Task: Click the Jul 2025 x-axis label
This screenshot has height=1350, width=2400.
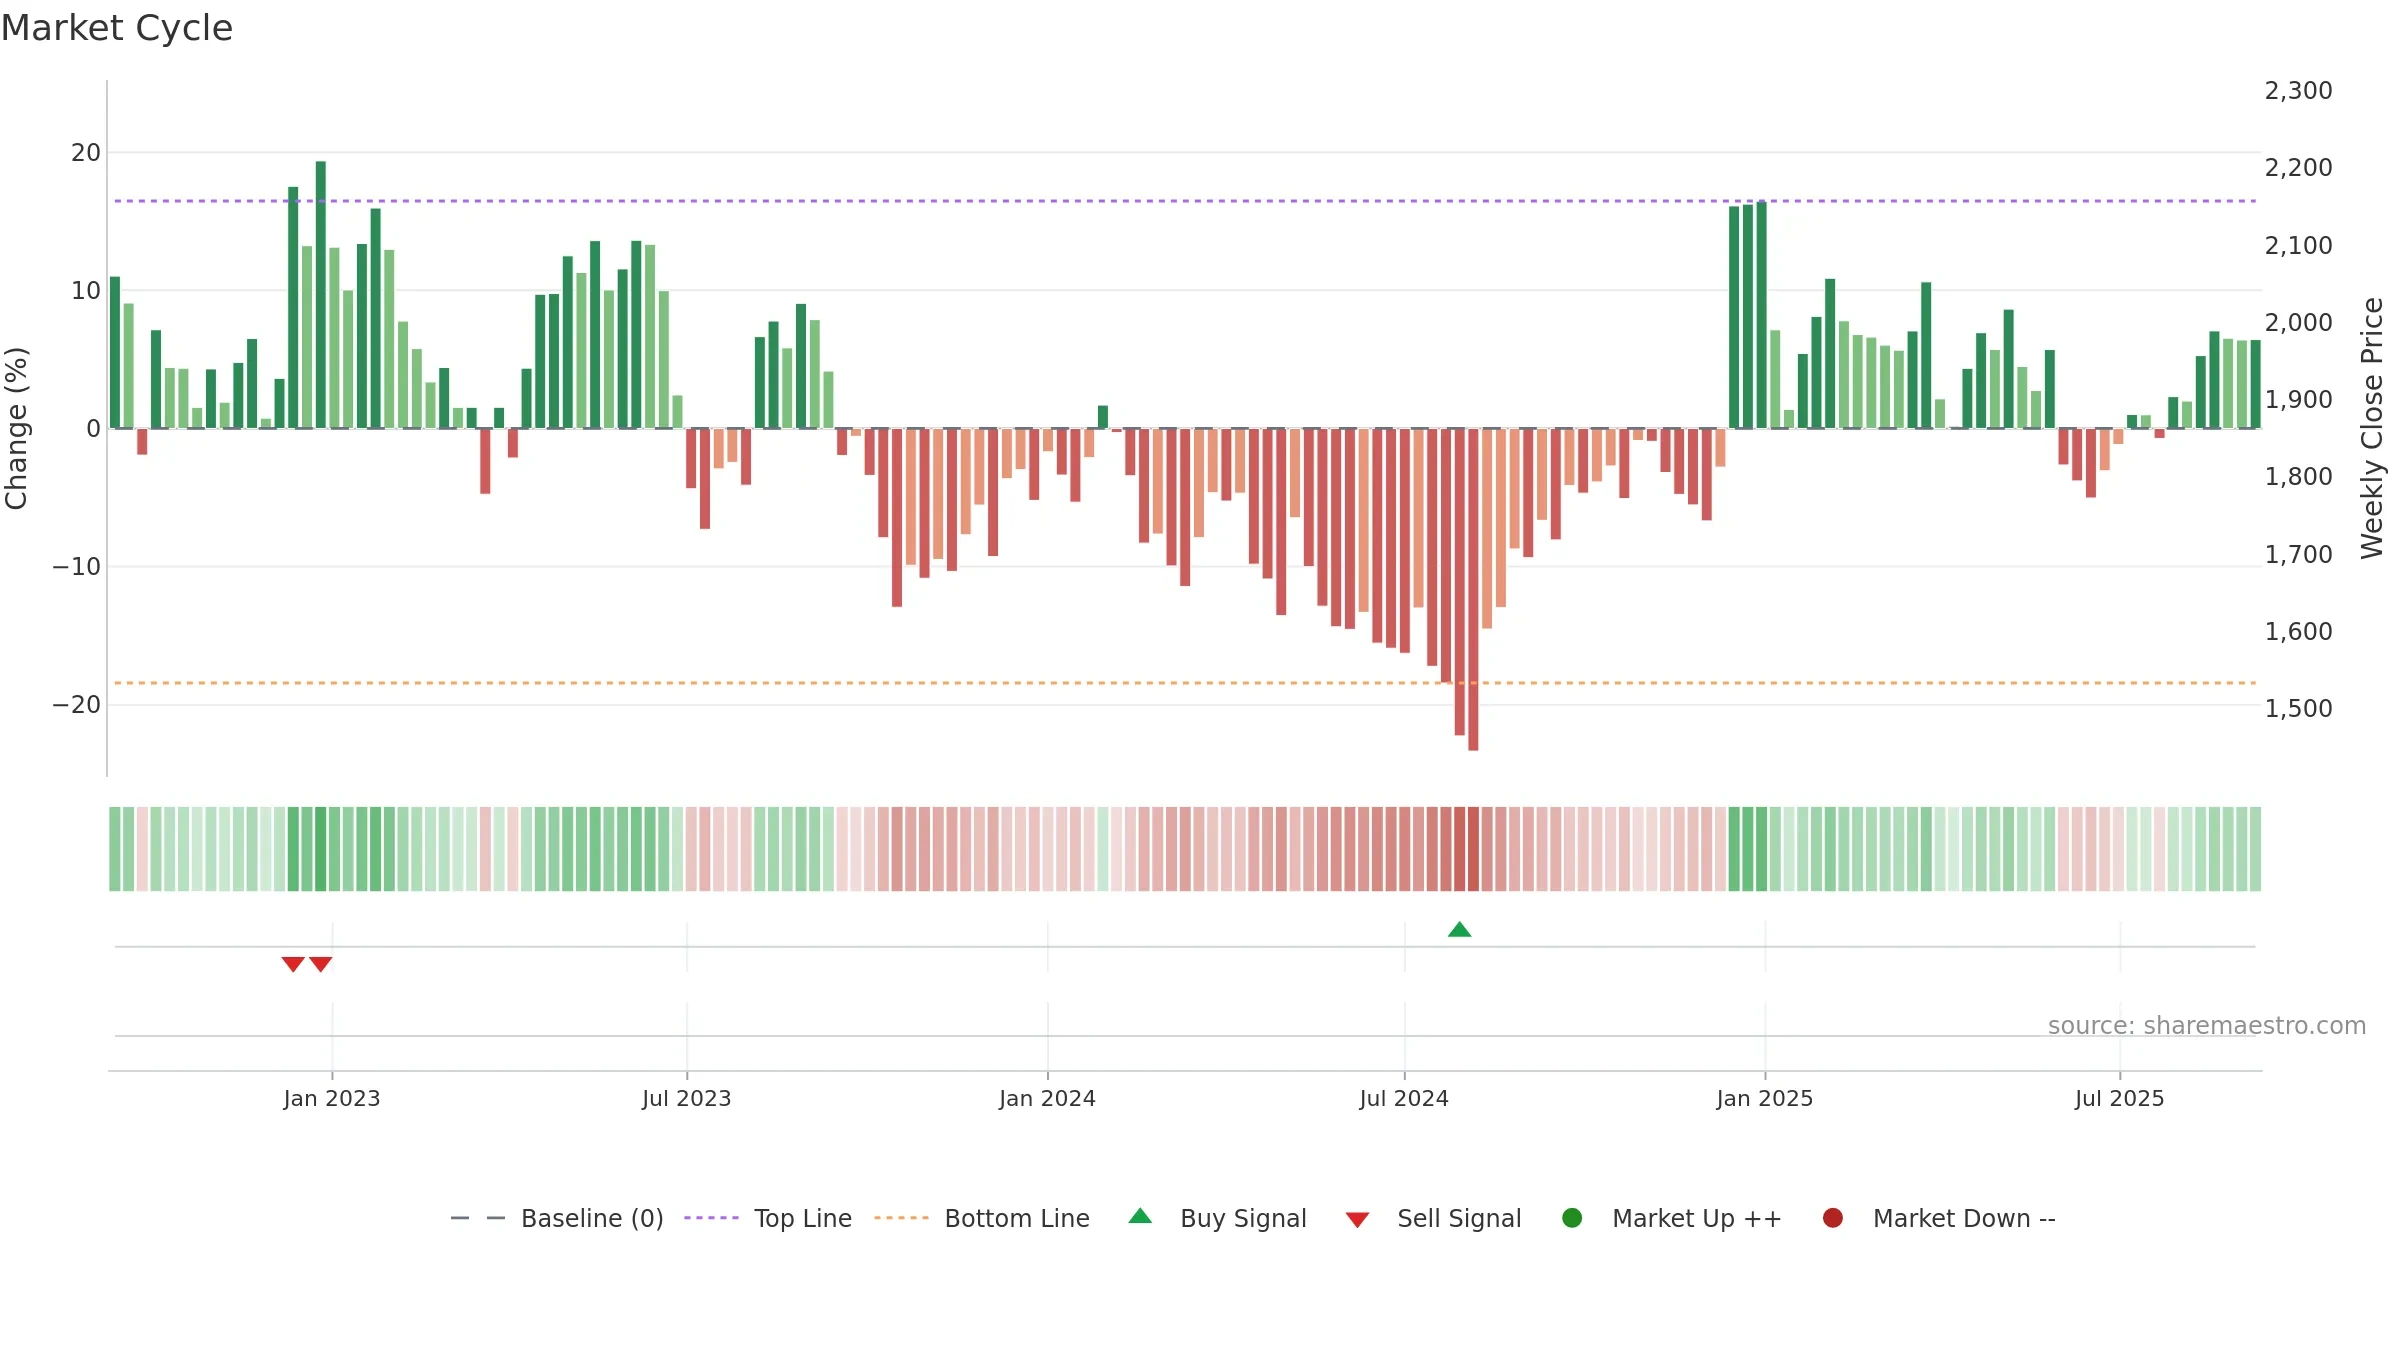Action: [2120, 1099]
